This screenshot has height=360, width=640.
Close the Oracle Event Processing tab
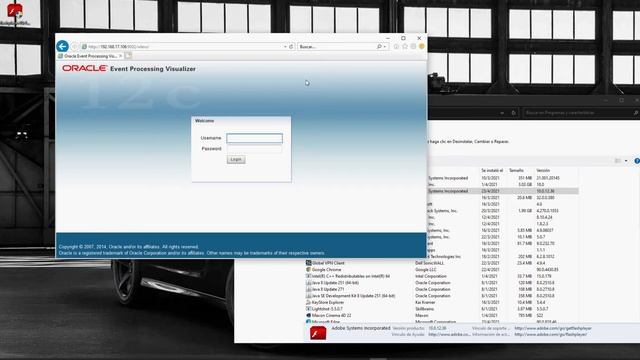tap(121, 56)
